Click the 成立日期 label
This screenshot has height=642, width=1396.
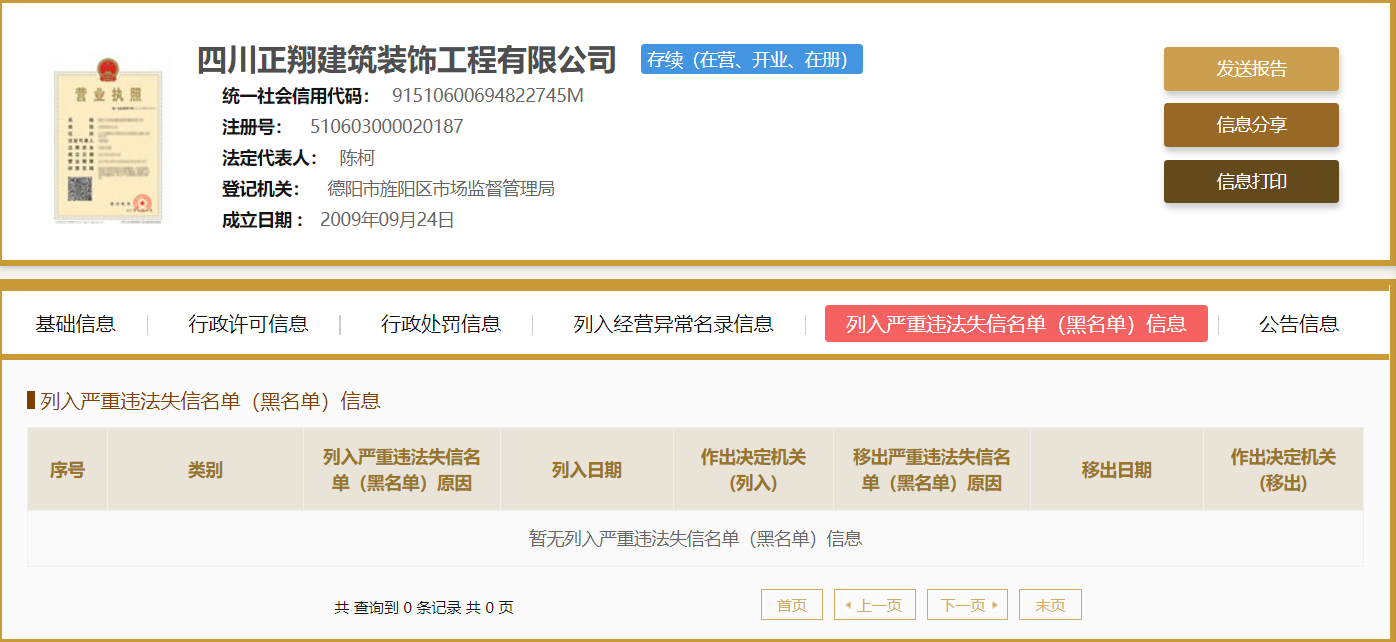point(263,220)
